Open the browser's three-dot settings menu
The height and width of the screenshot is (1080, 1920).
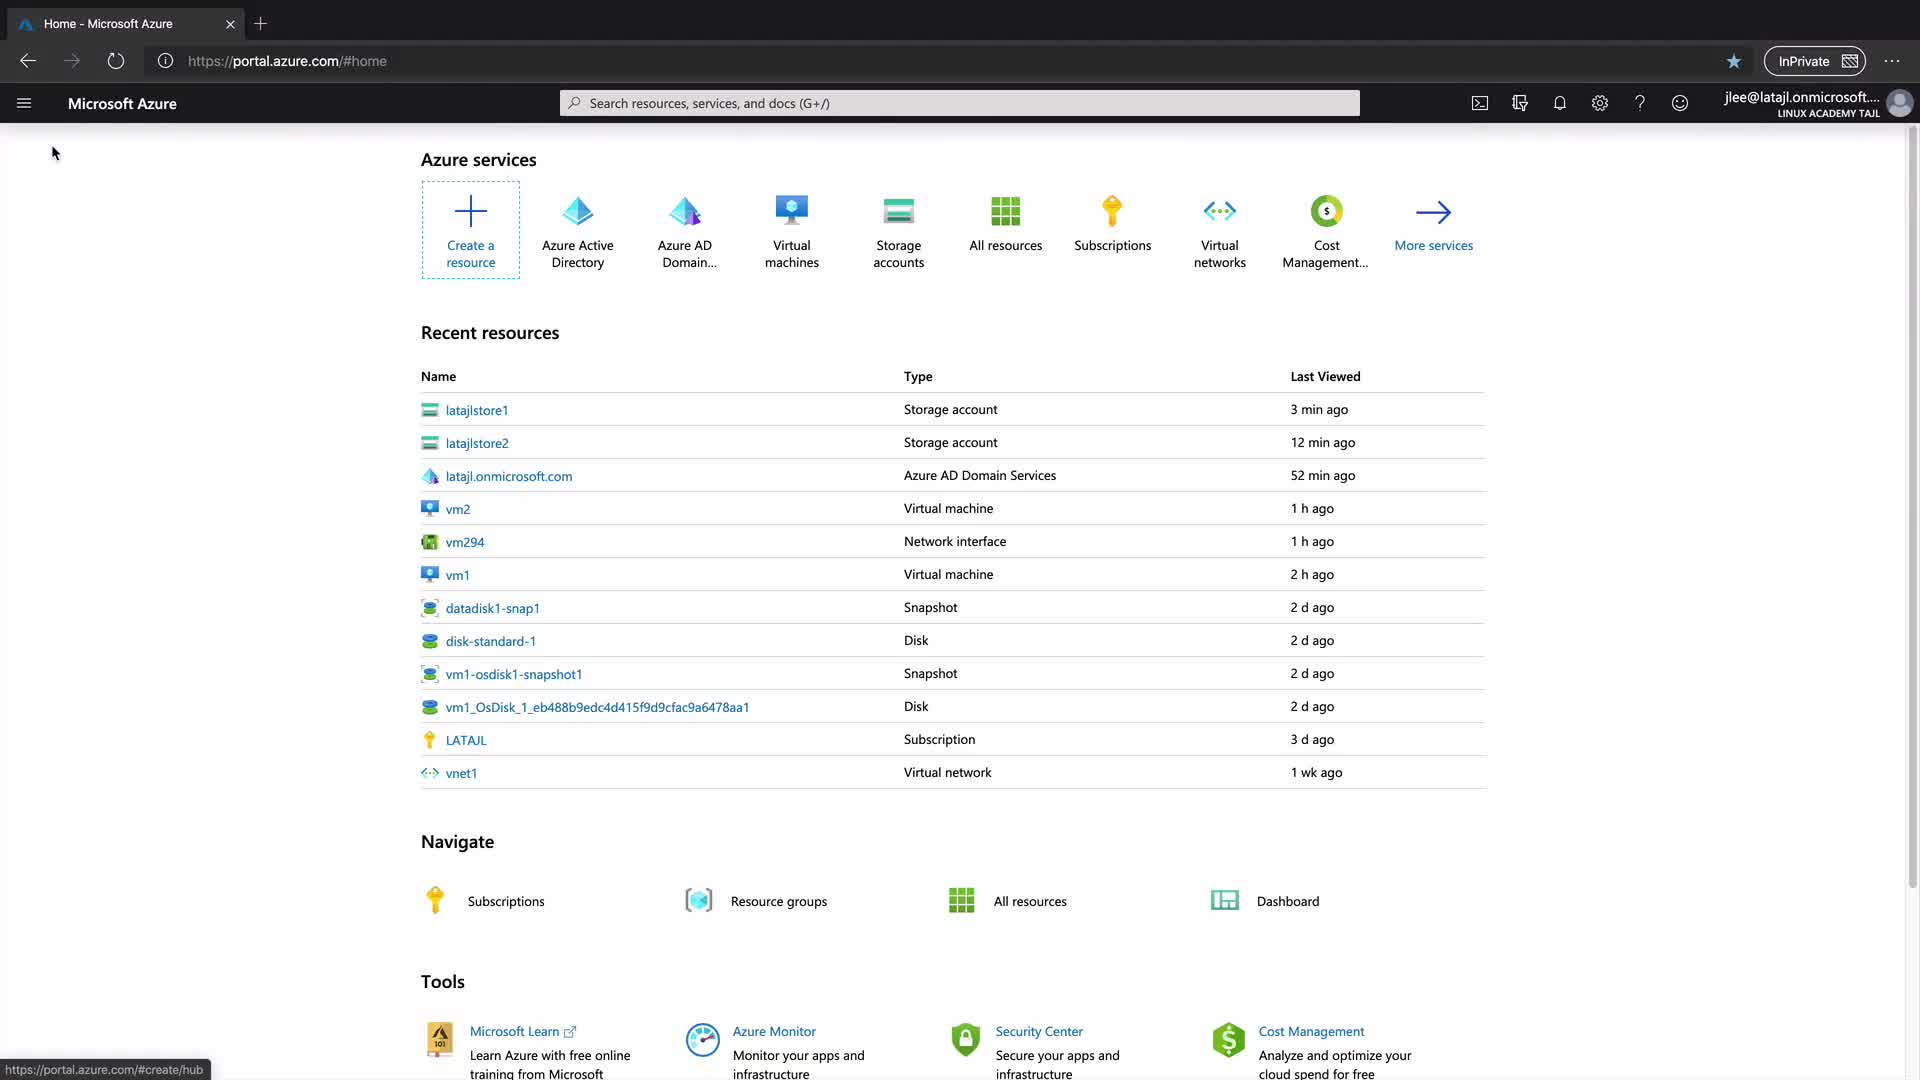click(x=1892, y=61)
